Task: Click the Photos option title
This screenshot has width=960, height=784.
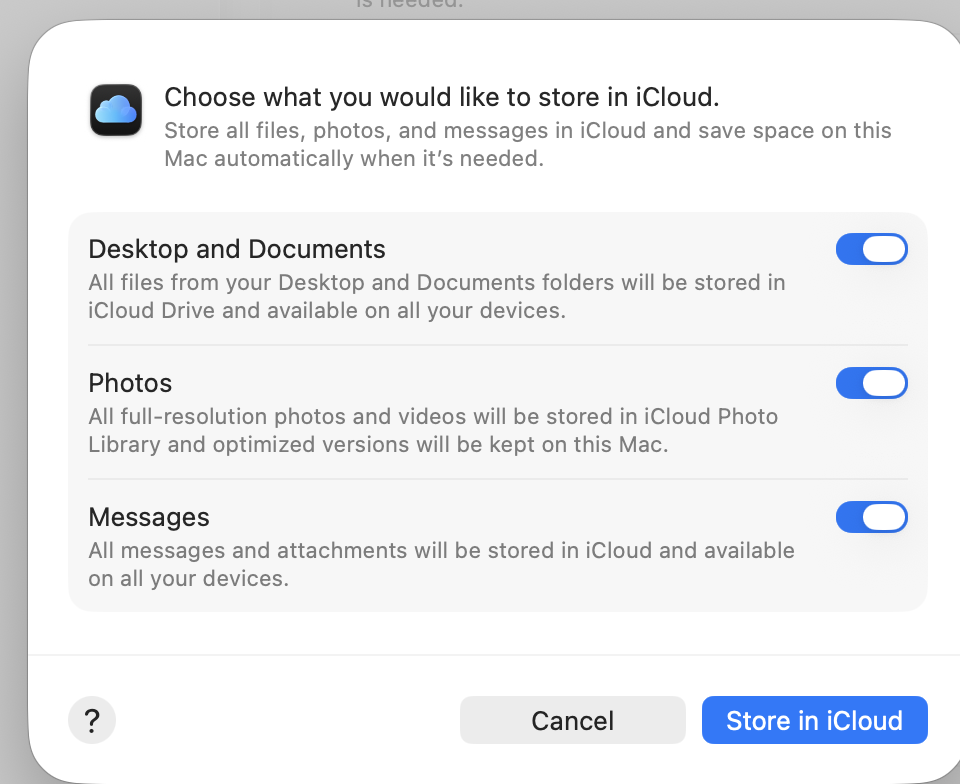Action: coord(130,383)
